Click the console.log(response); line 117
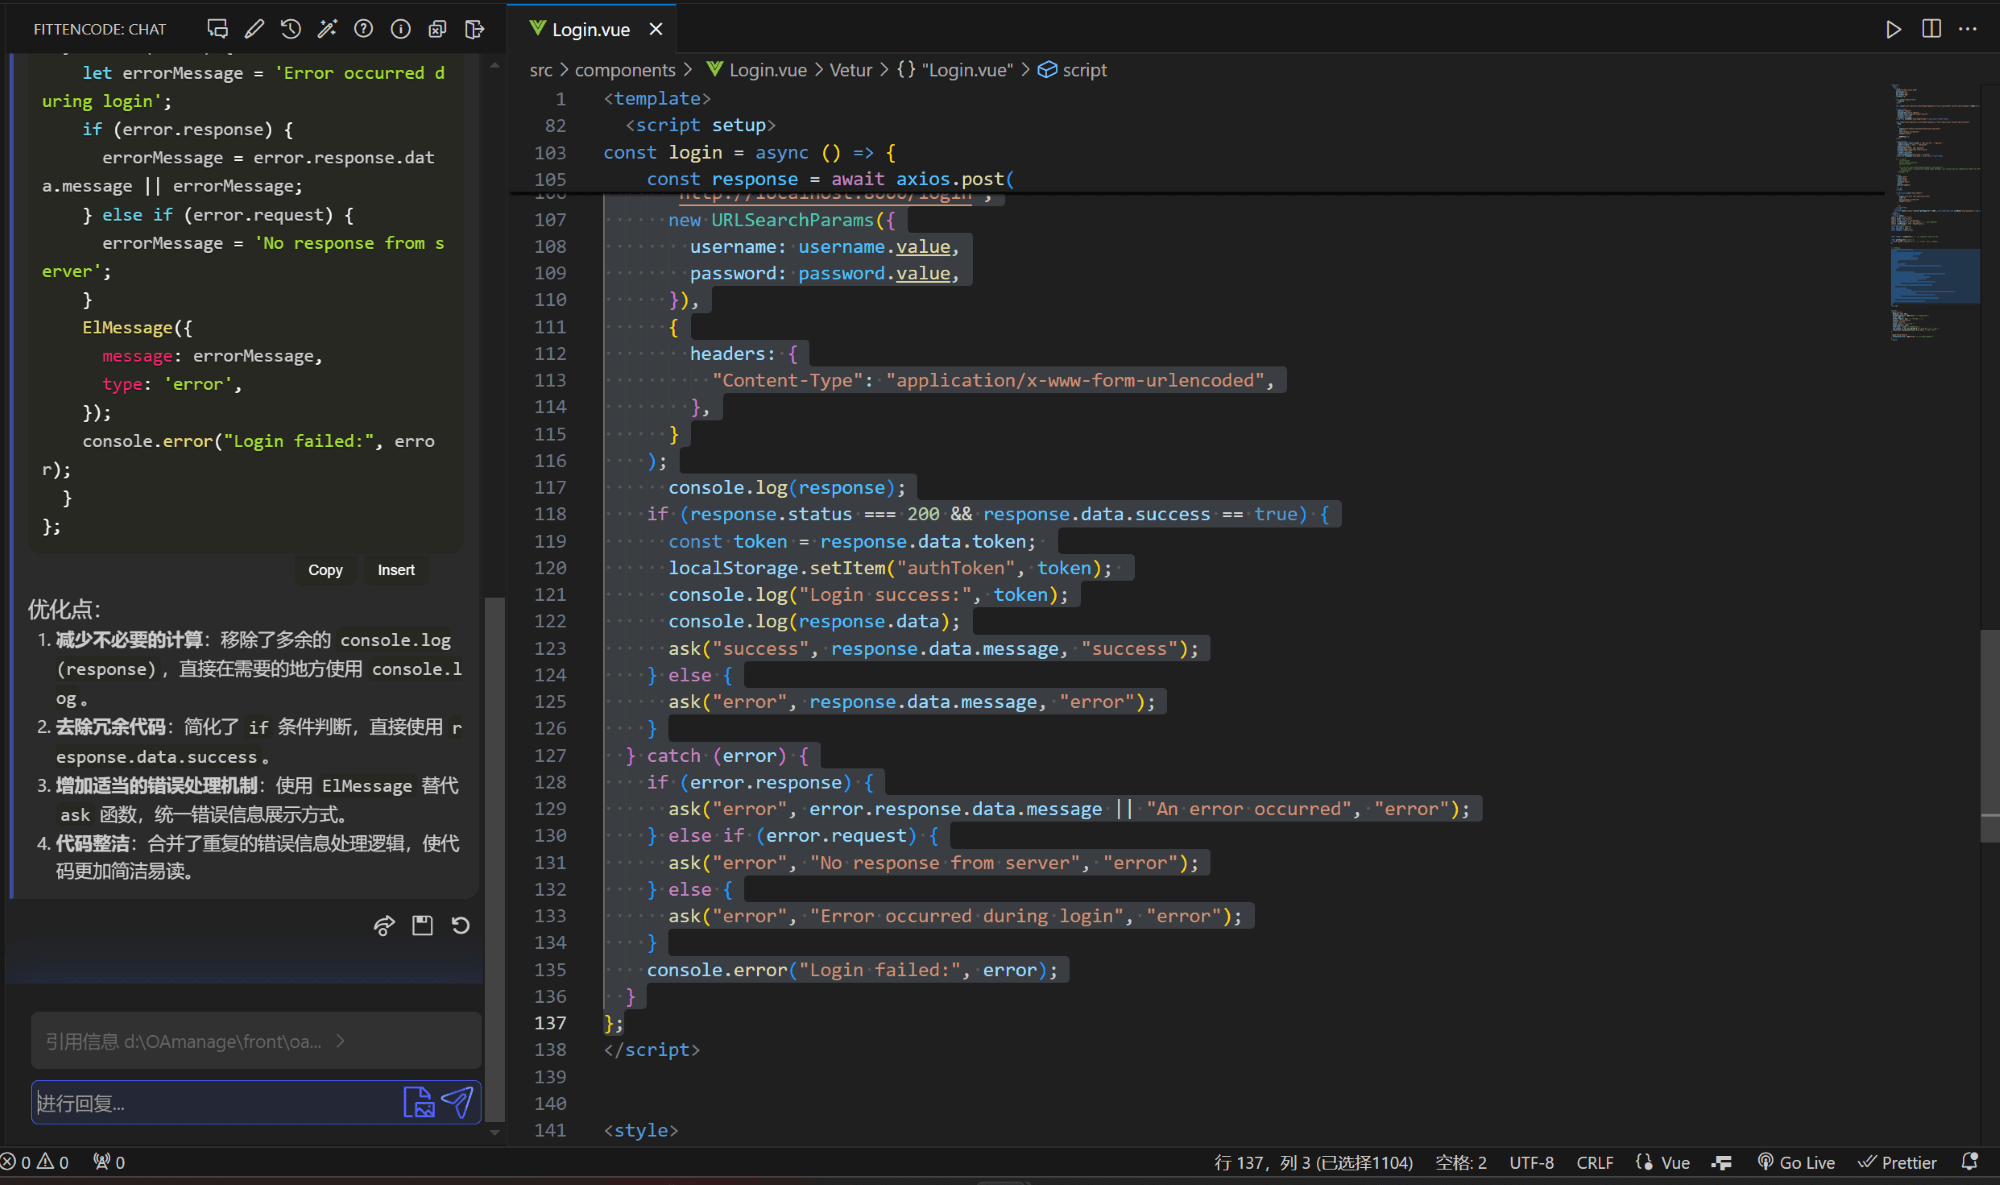The image size is (2000, 1185). (x=787, y=487)
